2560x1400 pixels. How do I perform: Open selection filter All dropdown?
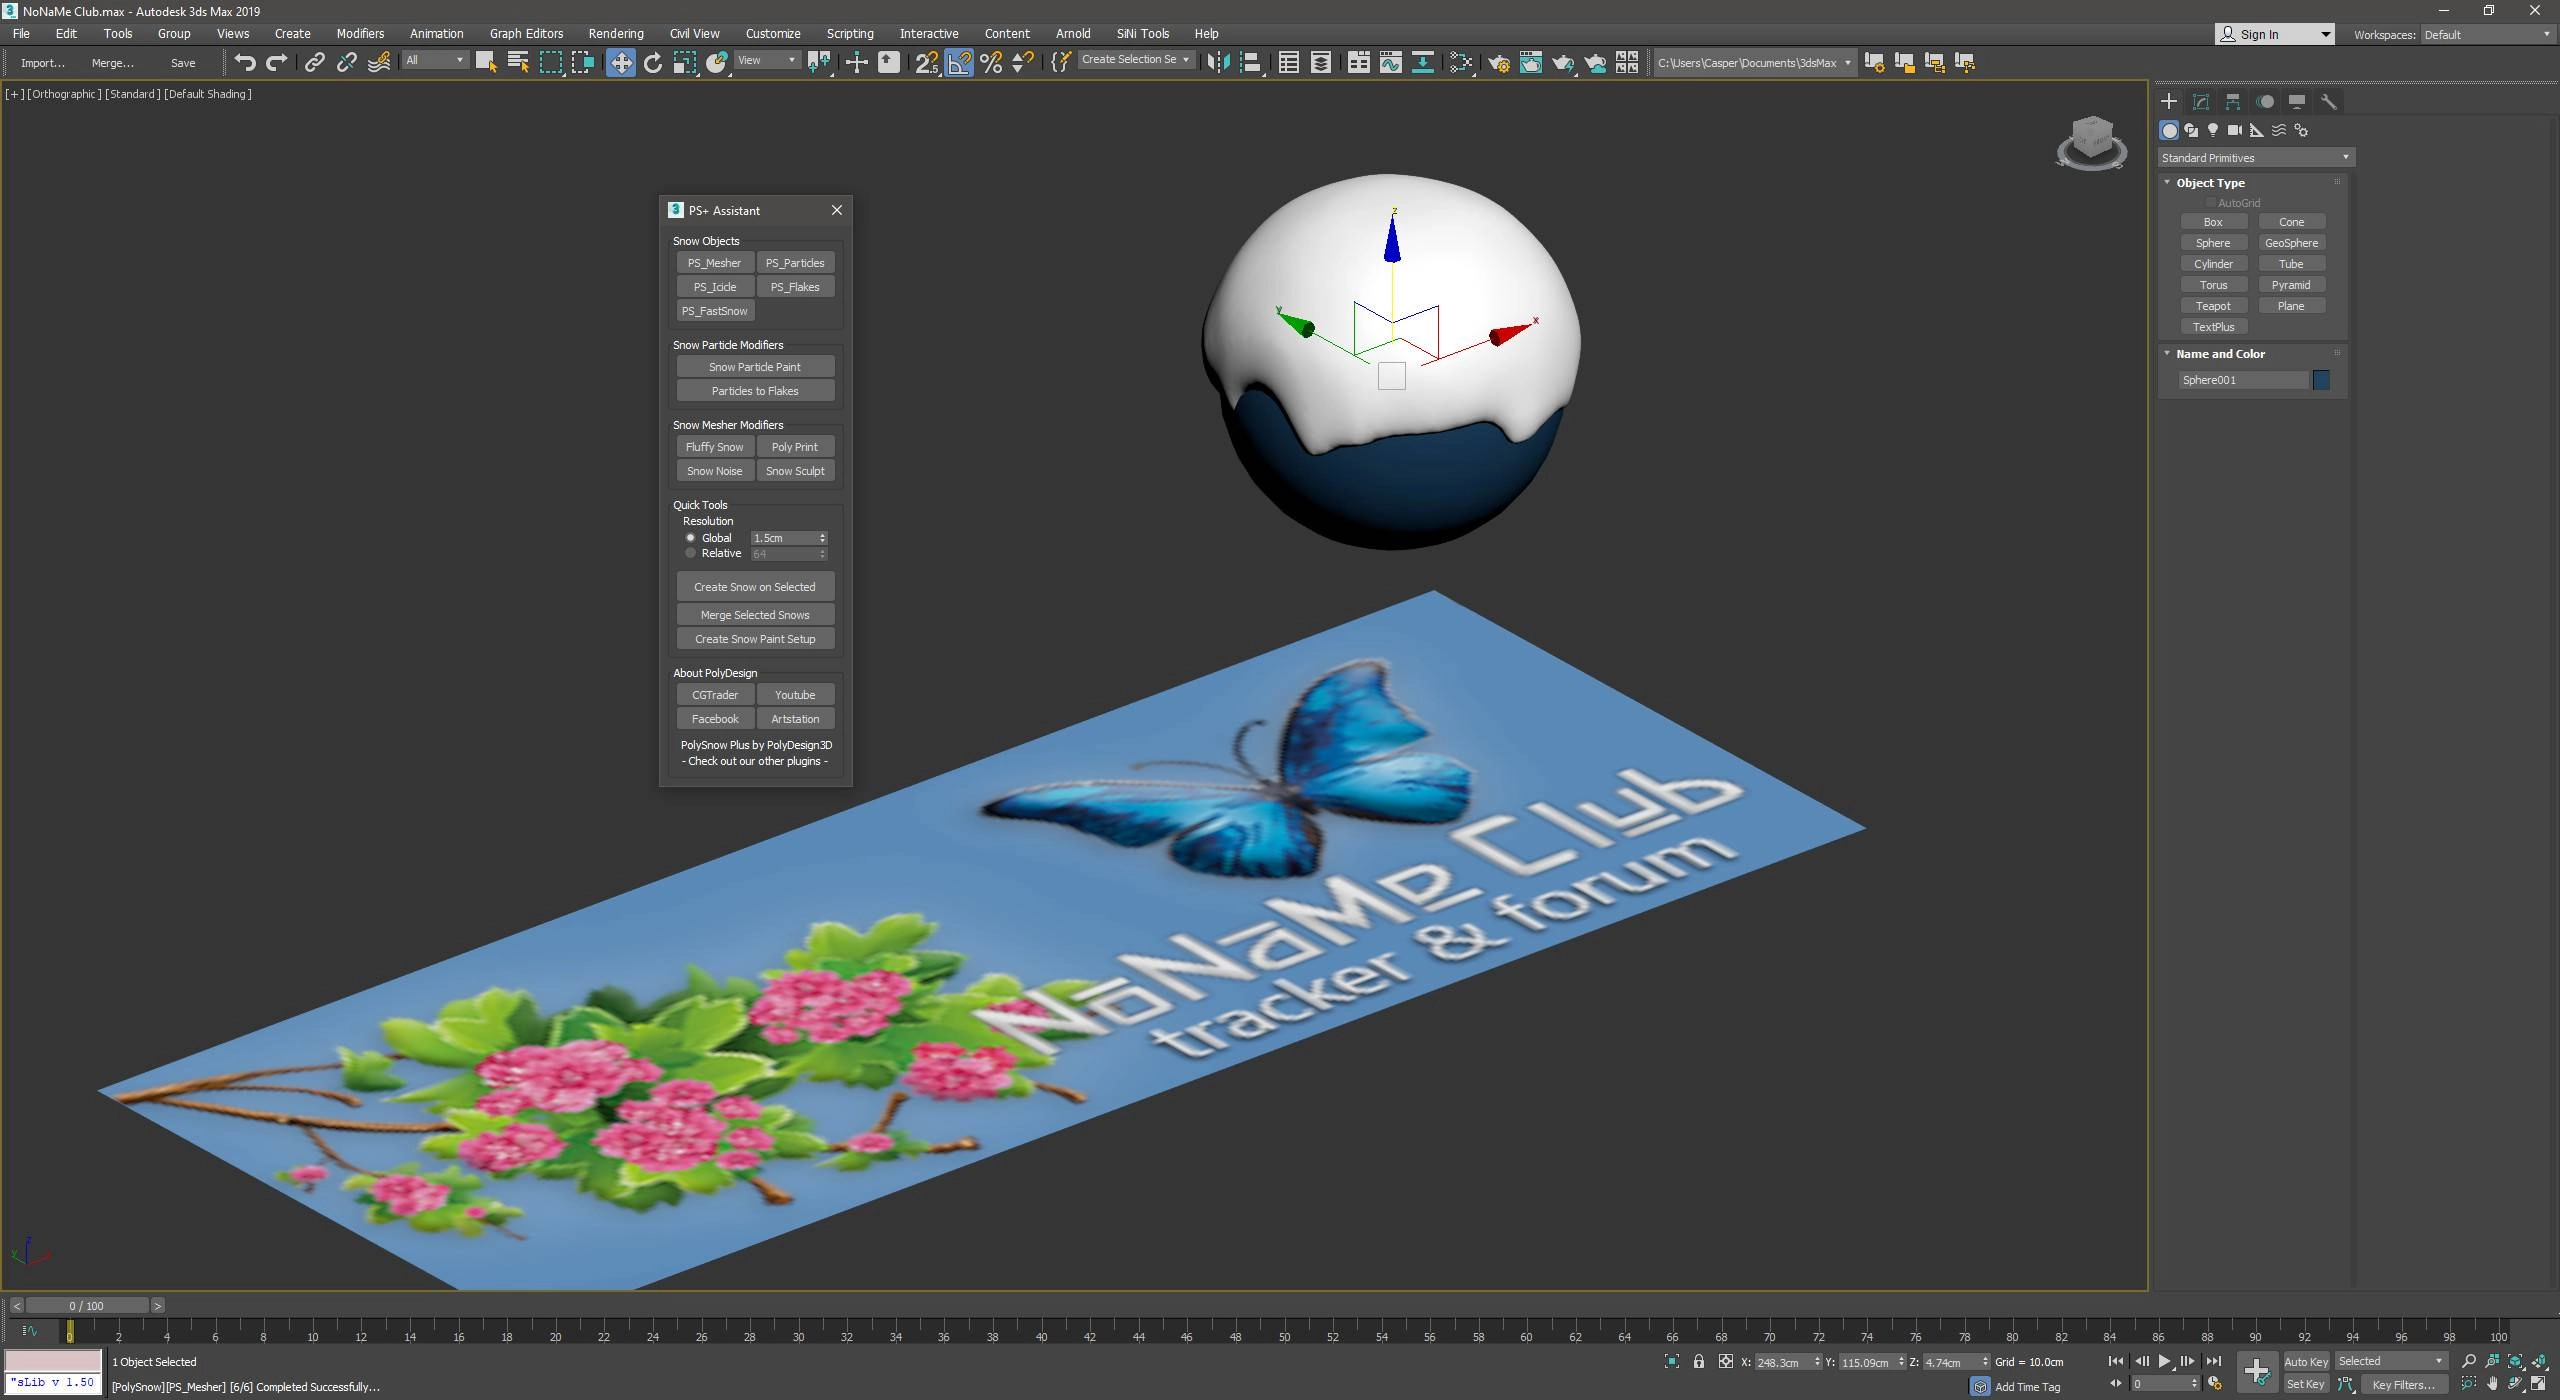[434, 61]
